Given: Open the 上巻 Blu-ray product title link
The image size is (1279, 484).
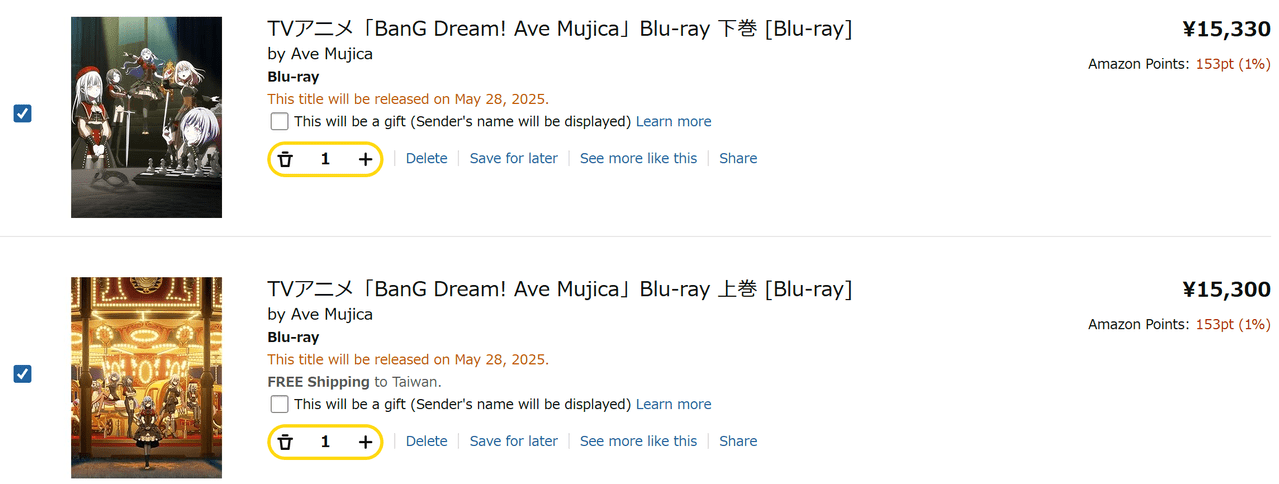Looking at the screenshot, I should coord(559,290).
